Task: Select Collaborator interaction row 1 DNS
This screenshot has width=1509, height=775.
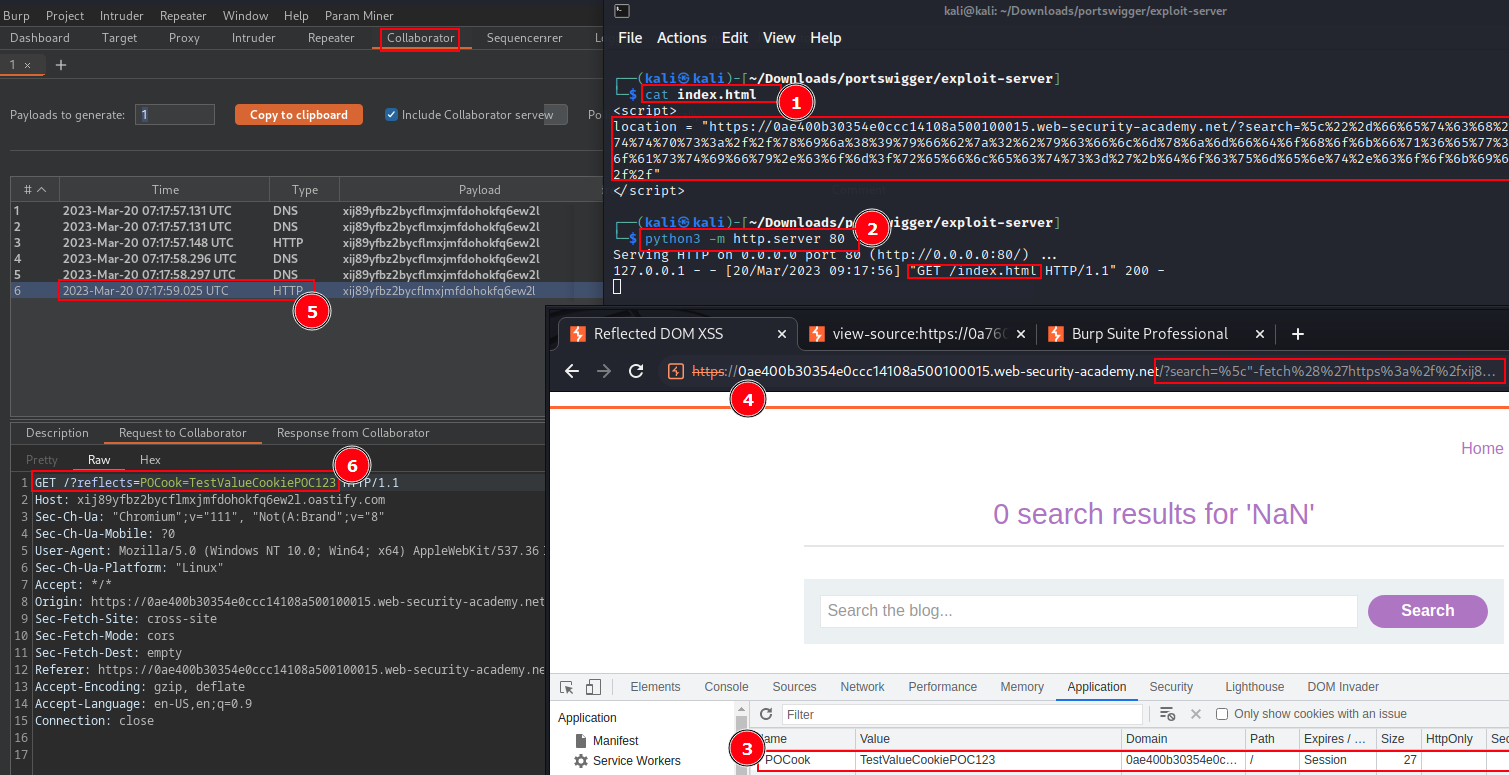Action: 305,211
